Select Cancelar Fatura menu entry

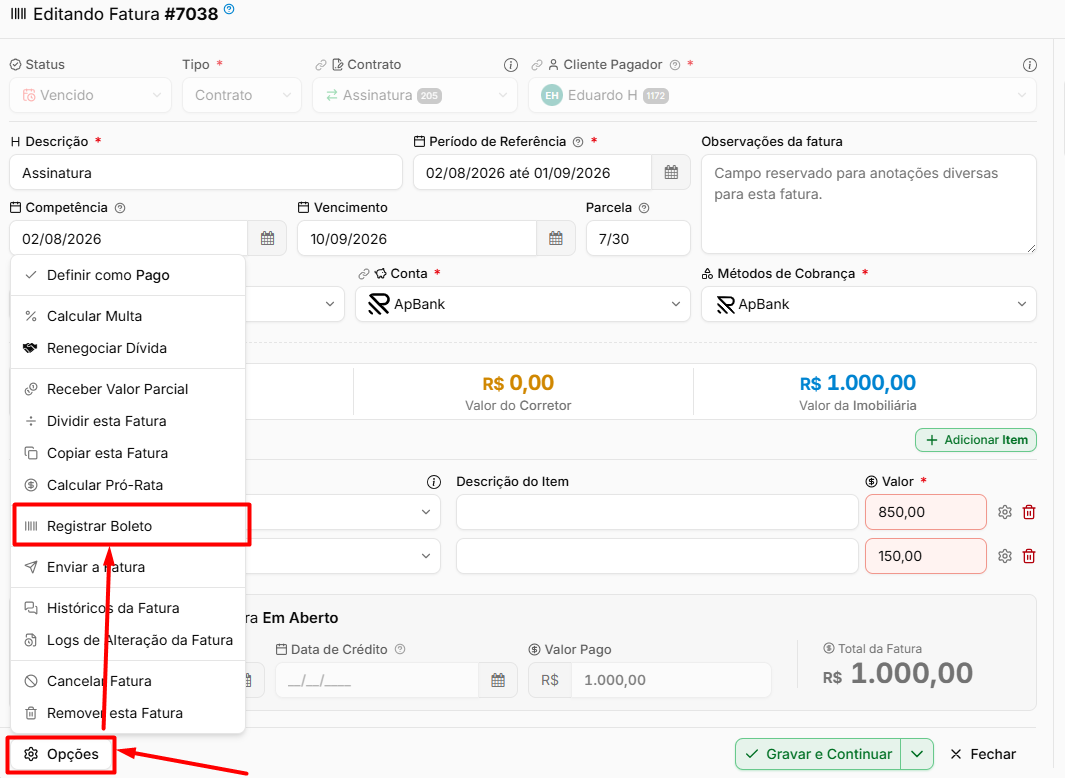[128, 681]
